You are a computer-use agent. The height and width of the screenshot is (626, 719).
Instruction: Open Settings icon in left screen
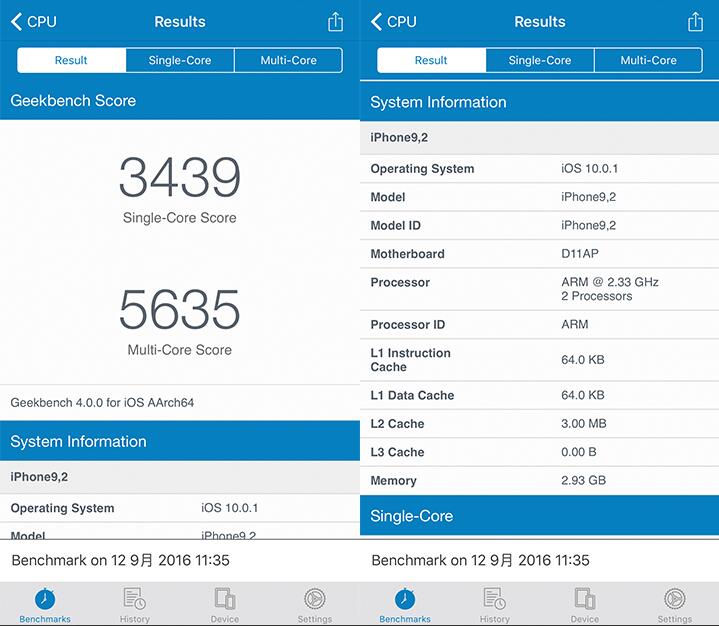[315, 598]
